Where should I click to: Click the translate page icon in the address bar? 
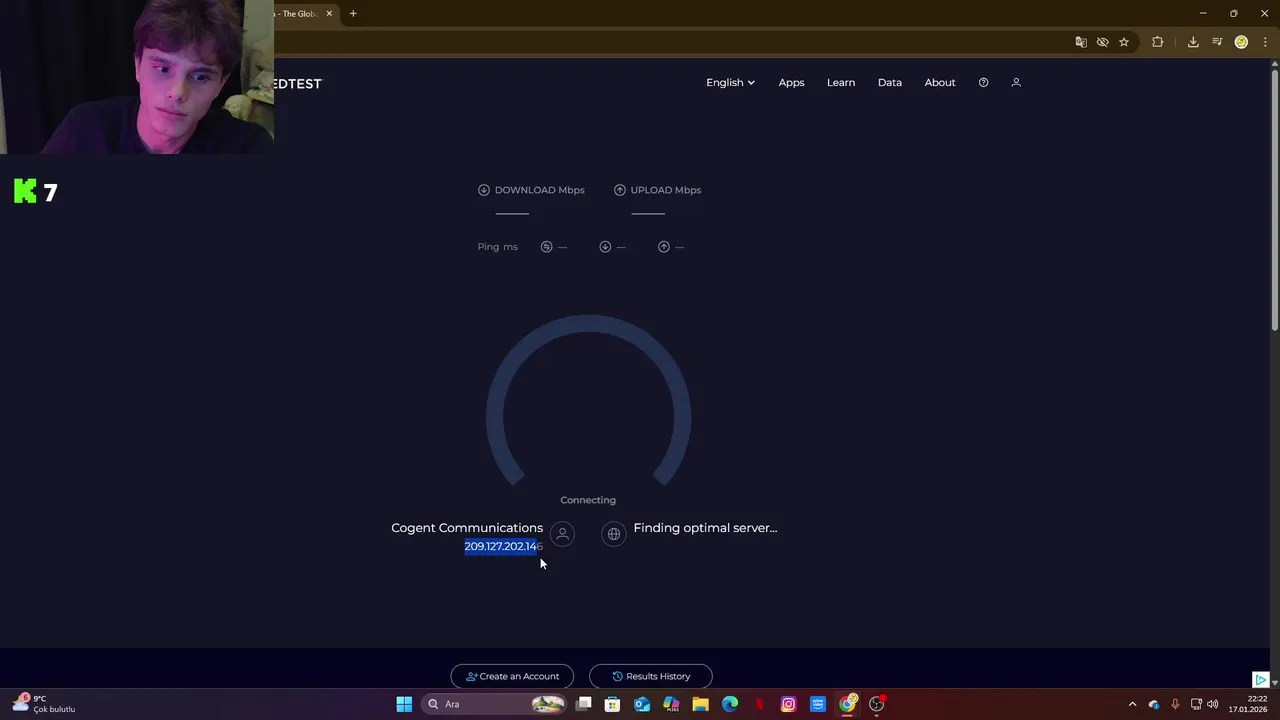point(1081,42)
